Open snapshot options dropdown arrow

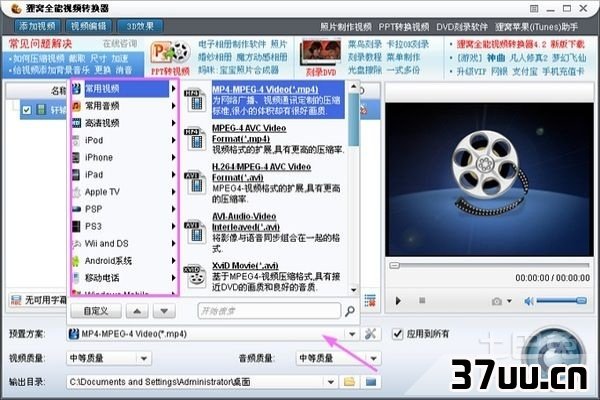tap(509, 301)
